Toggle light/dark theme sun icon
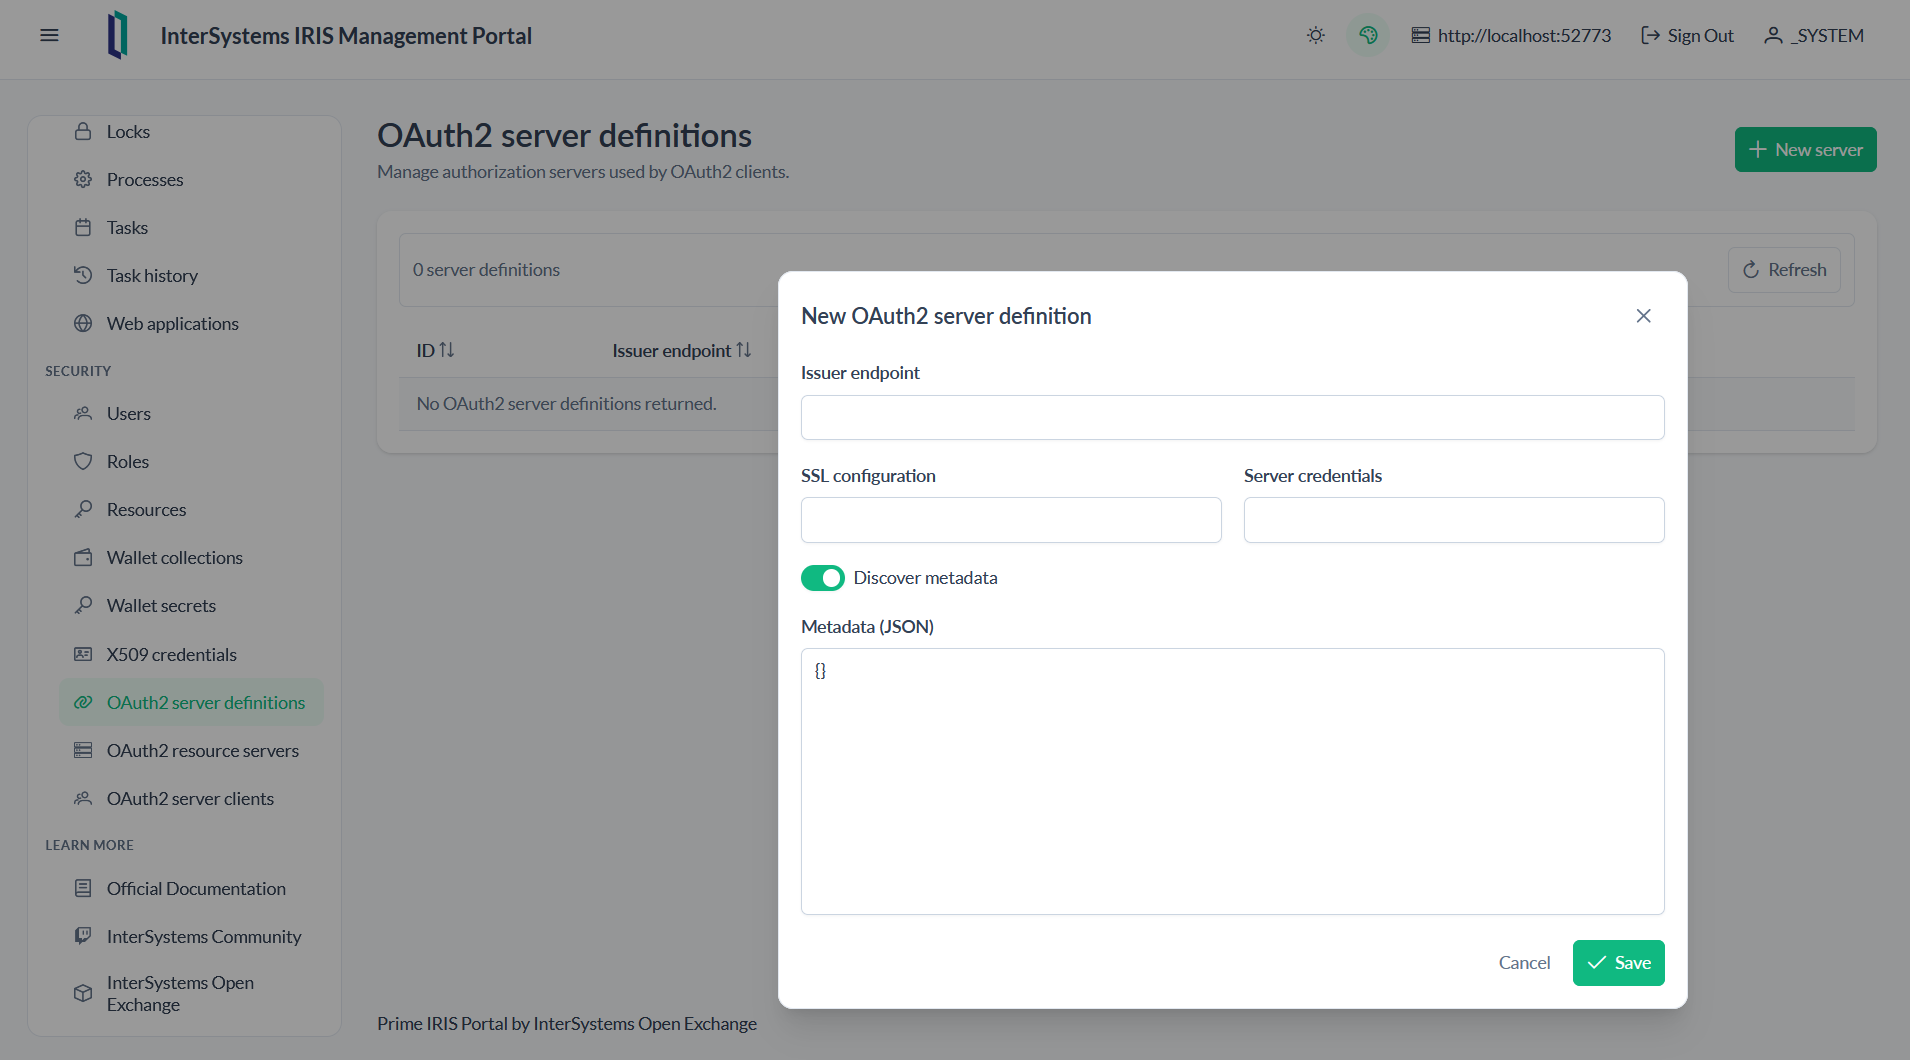1910x1060 pixels. 1316,36
